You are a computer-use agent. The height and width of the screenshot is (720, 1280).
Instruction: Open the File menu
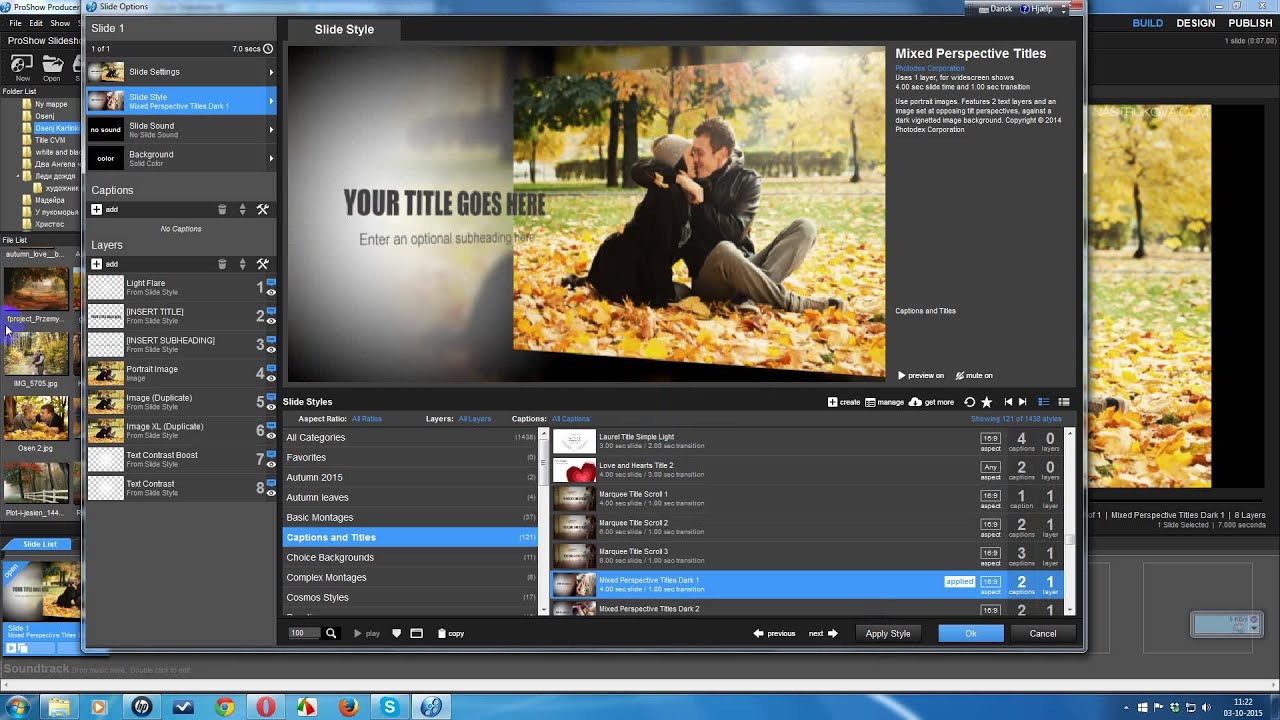pyautogui.click(x=15, y=23)
